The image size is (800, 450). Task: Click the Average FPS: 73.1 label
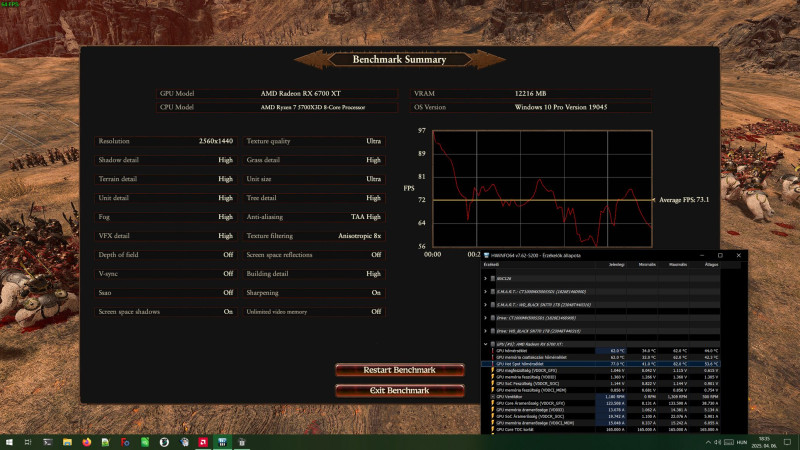(x=684, y=199)
